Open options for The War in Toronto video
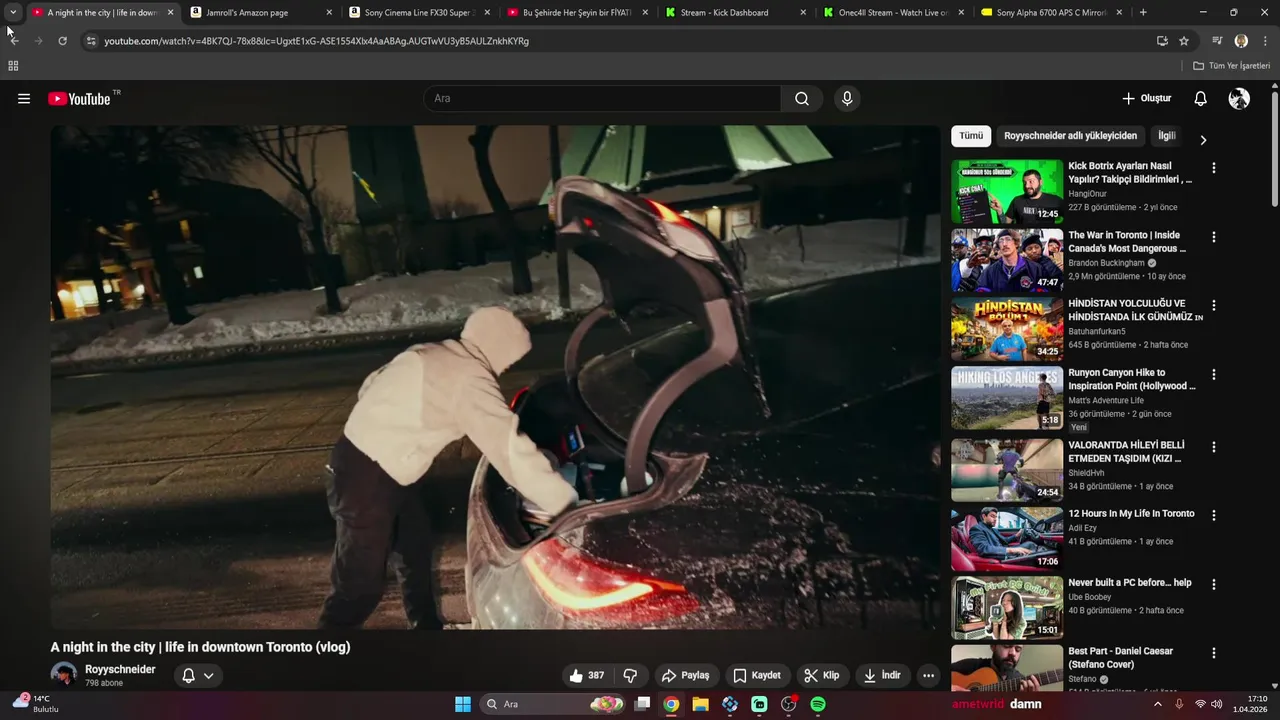 1214,237
